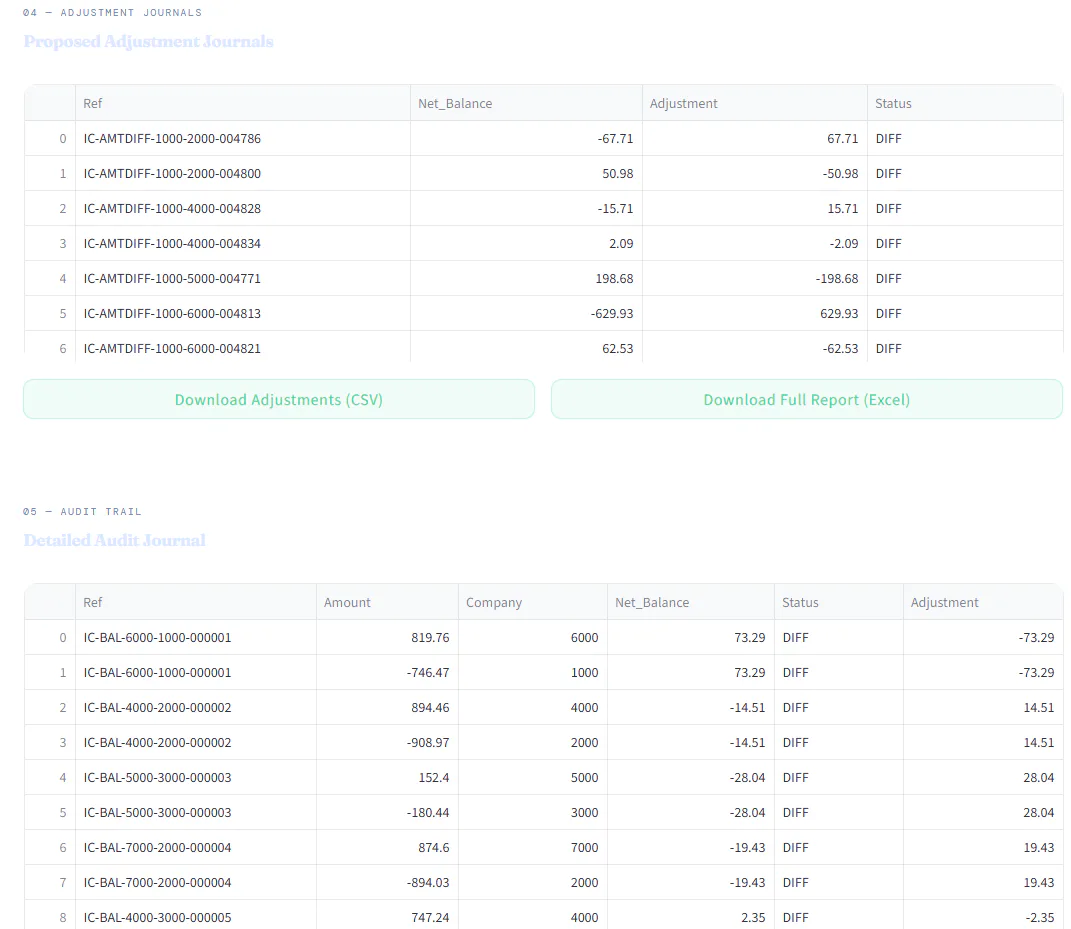
Task: Select cell IC-AMTDIFF-1000-6000-004821
Action: [x=242, y=348]
